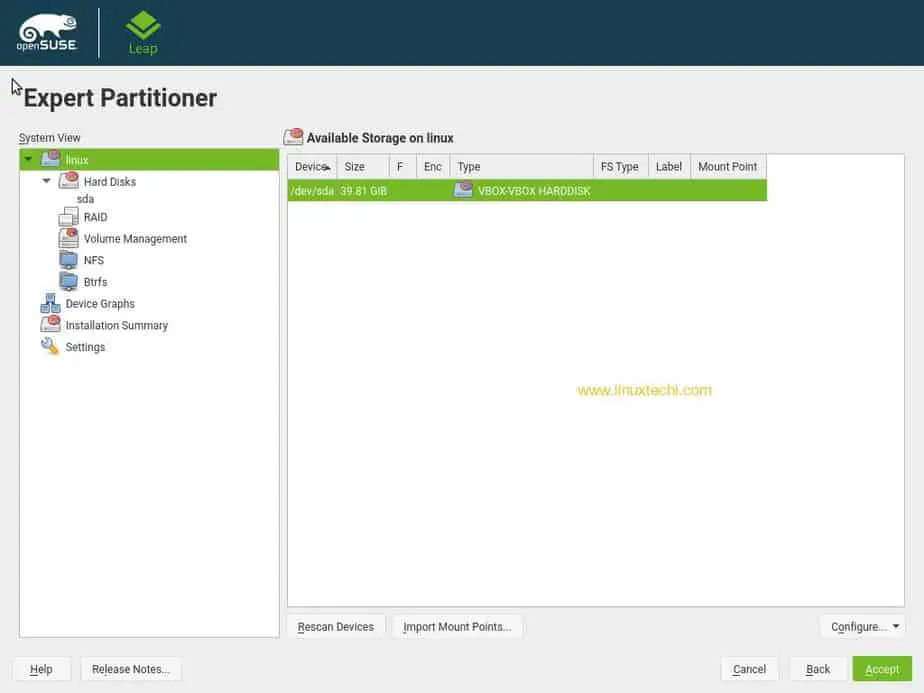Sort table by Type column
Viewport: 924px width, 693px height.
click(522, 167)
